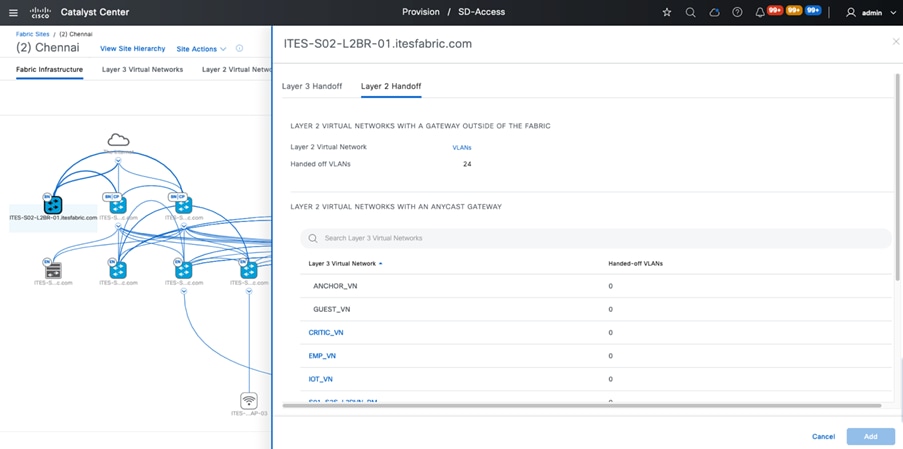903x449 pixels.
Task: Open the Layer 2 Virtual Networks tab
Action: pos(236,70)
